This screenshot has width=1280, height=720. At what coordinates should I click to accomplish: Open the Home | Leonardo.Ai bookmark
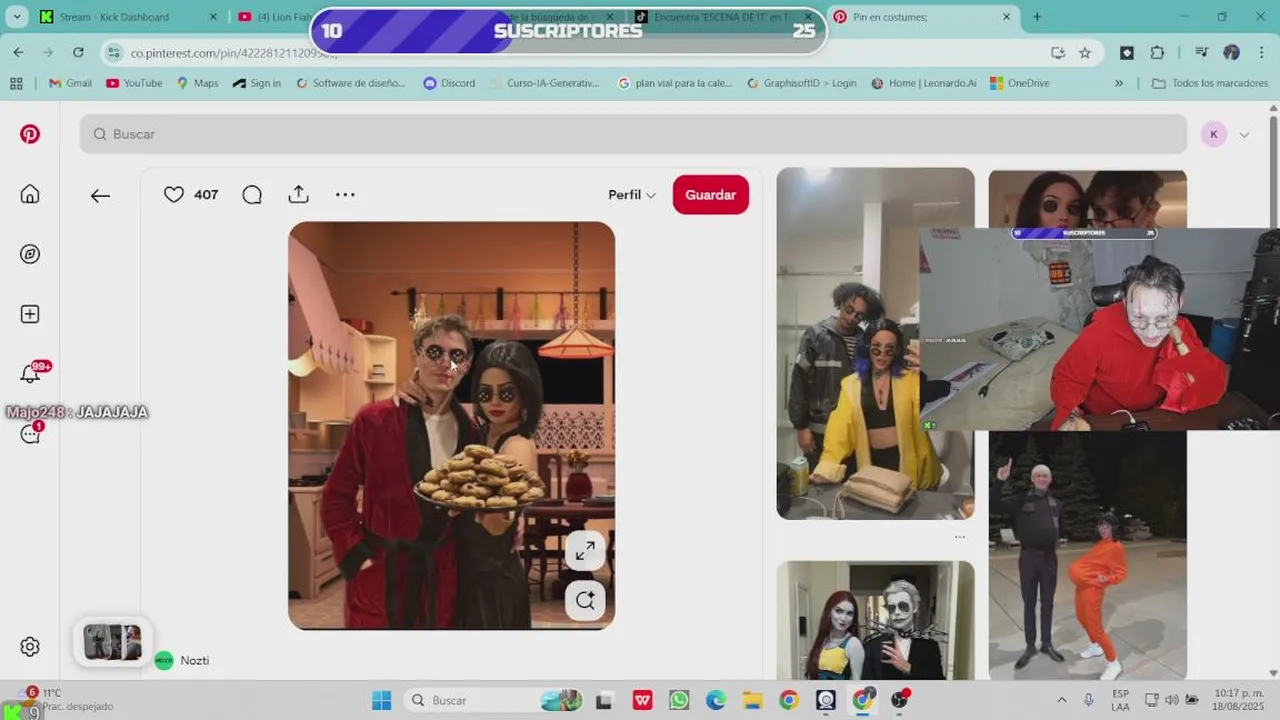pos(924,83)
